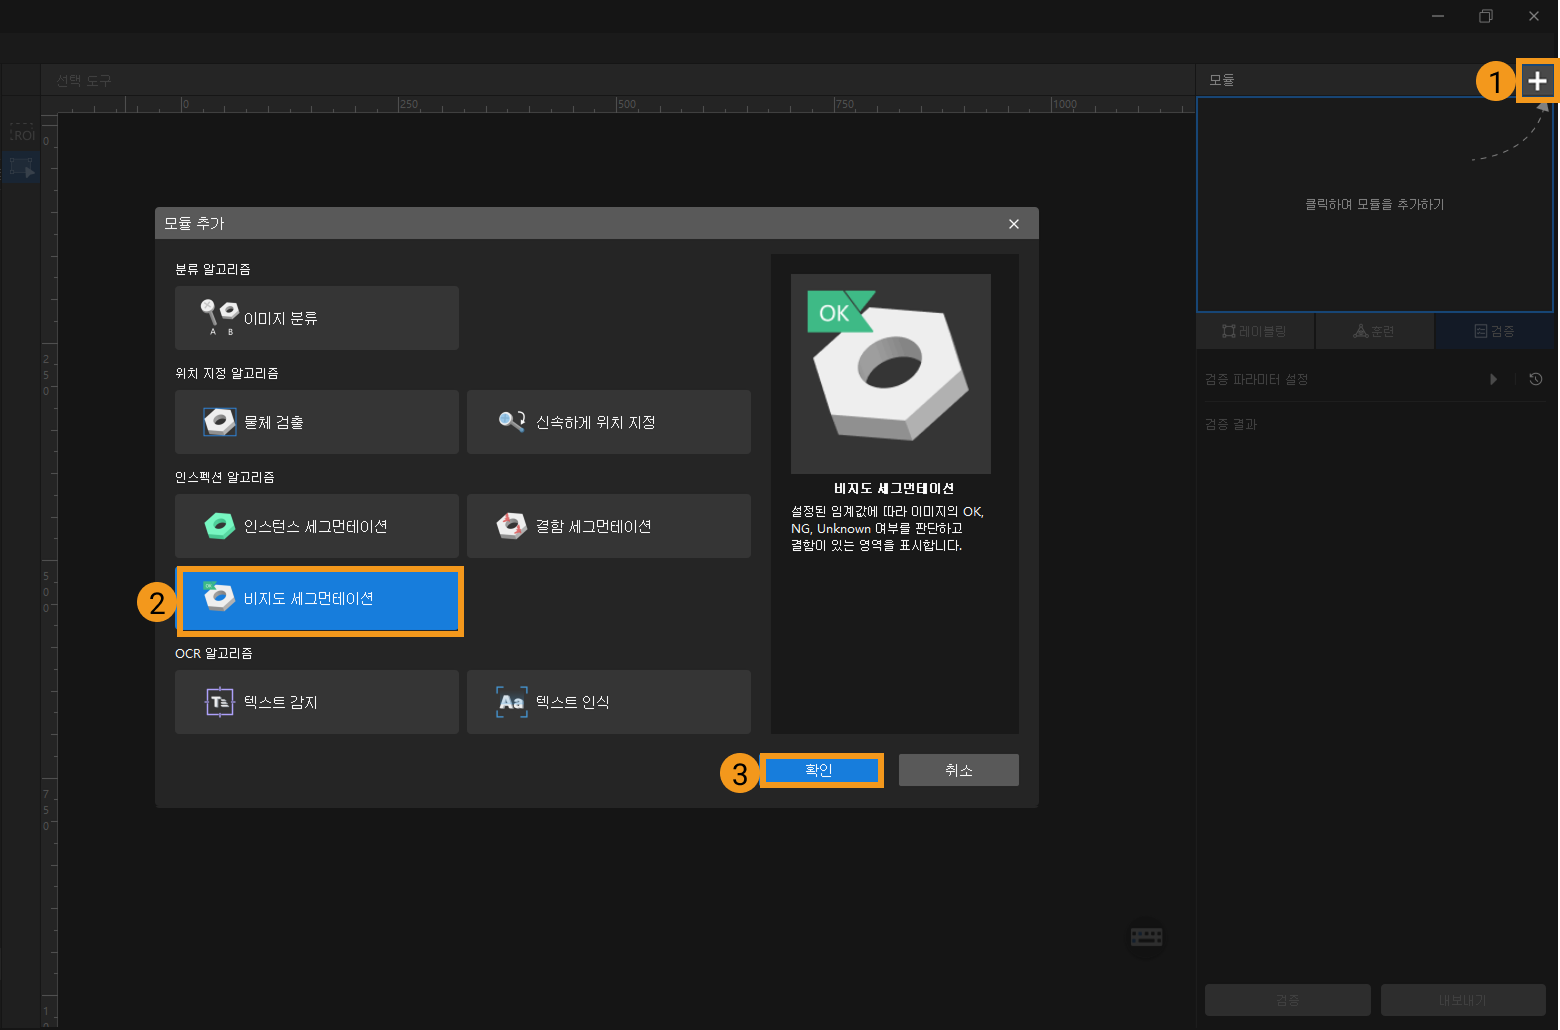Click the 검증 button at bottom

click(x=1288, y=1000)
